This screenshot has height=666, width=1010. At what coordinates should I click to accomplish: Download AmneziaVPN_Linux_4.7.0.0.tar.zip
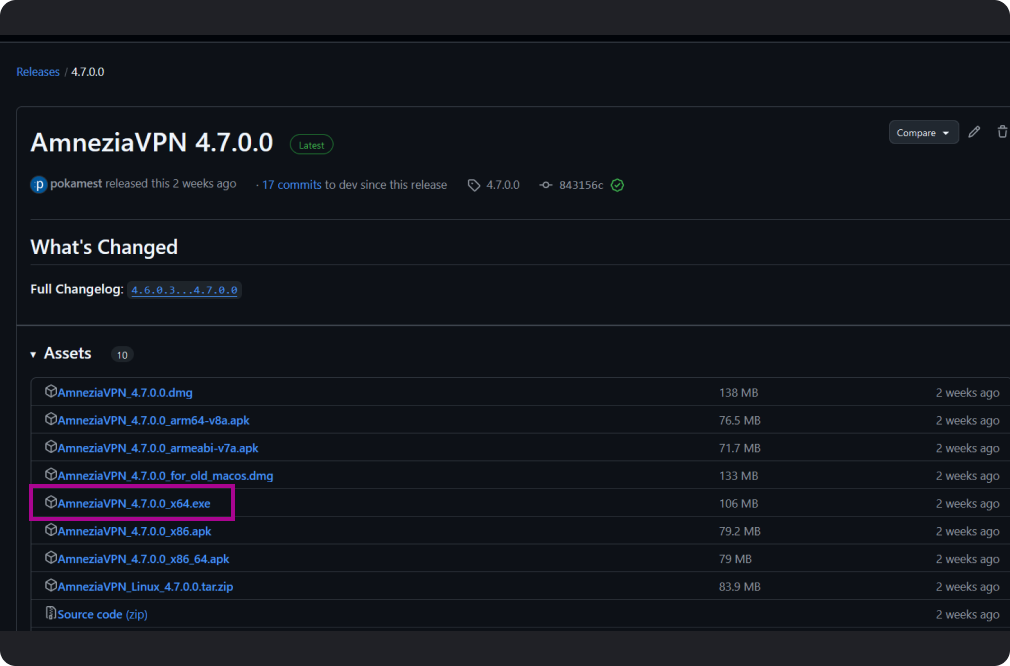pos(145,587)
